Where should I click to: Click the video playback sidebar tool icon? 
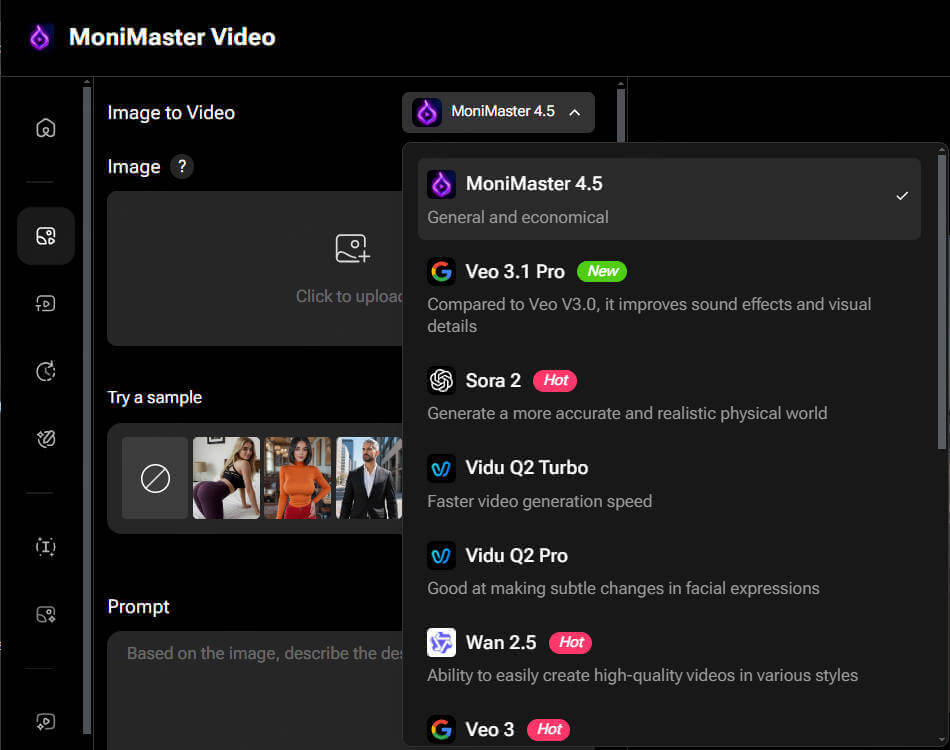[x=45, y=303]
